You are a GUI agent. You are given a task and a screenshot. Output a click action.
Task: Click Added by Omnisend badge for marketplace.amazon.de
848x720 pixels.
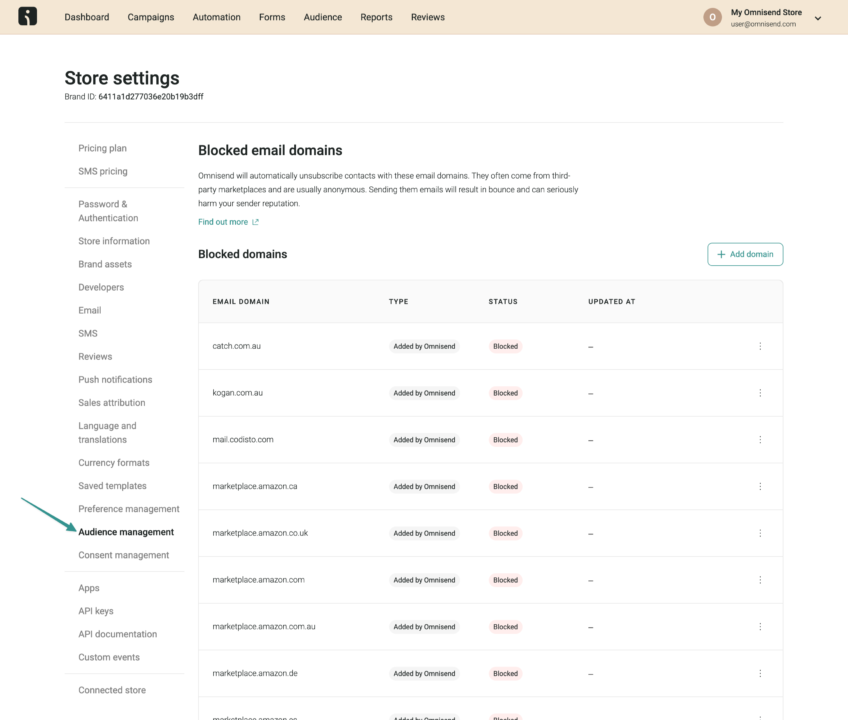coord(424,673)
